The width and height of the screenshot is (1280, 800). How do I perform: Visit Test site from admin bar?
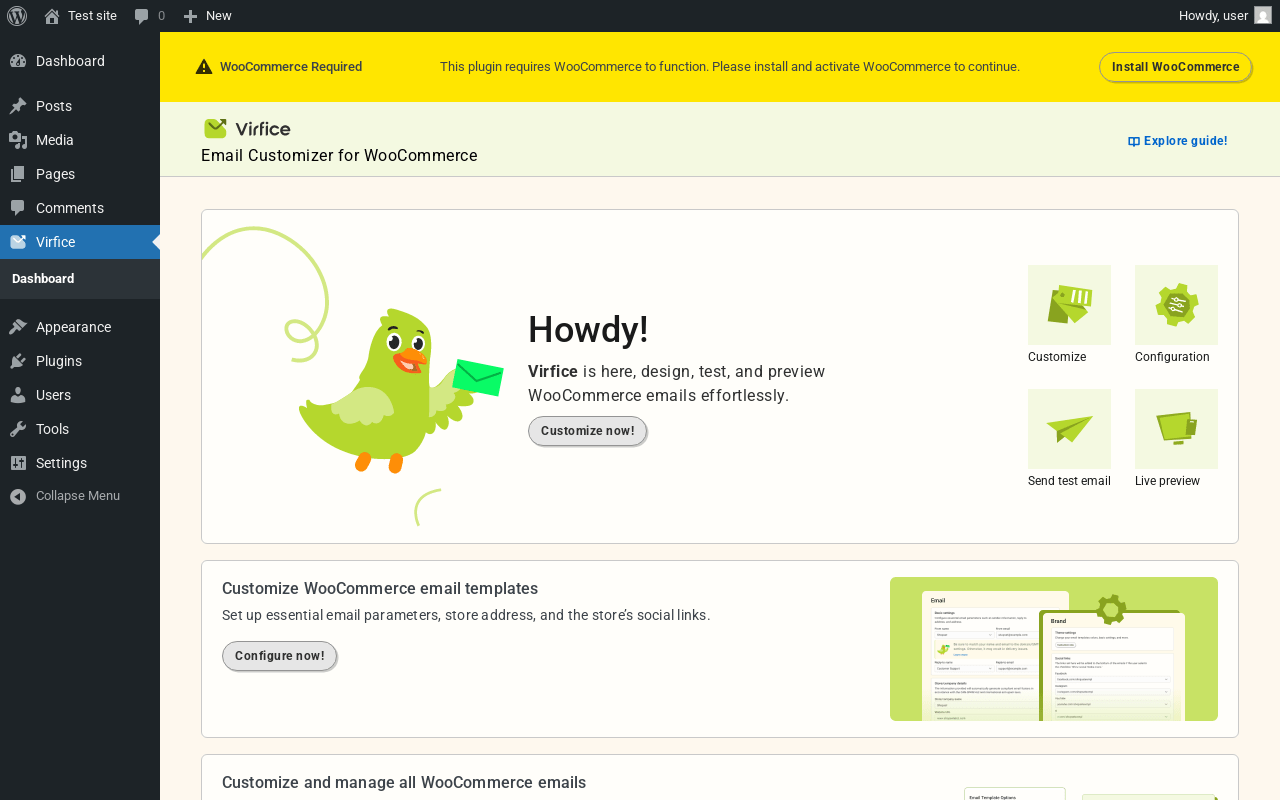(x=81, y=16)
